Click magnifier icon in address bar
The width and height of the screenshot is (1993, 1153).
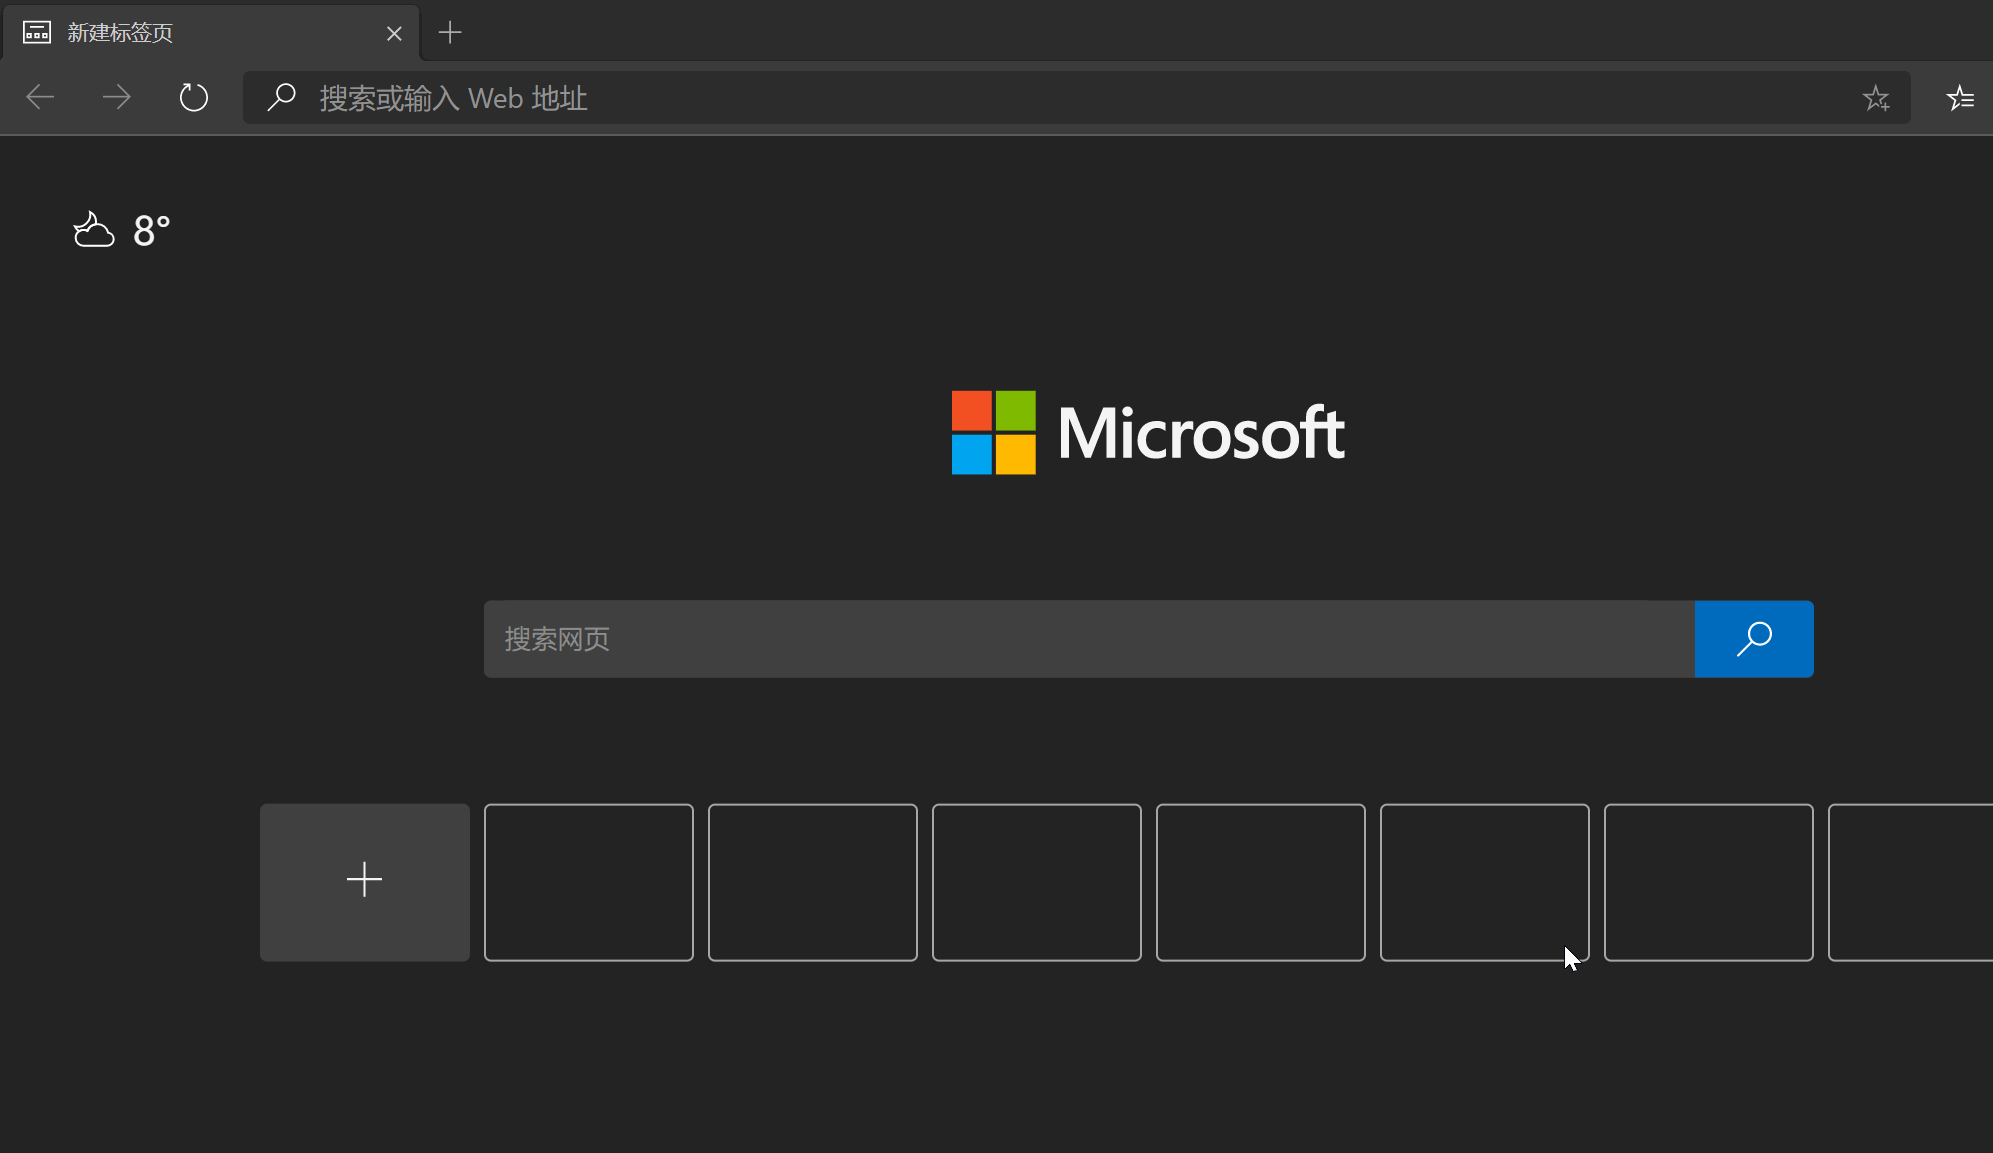282,97
